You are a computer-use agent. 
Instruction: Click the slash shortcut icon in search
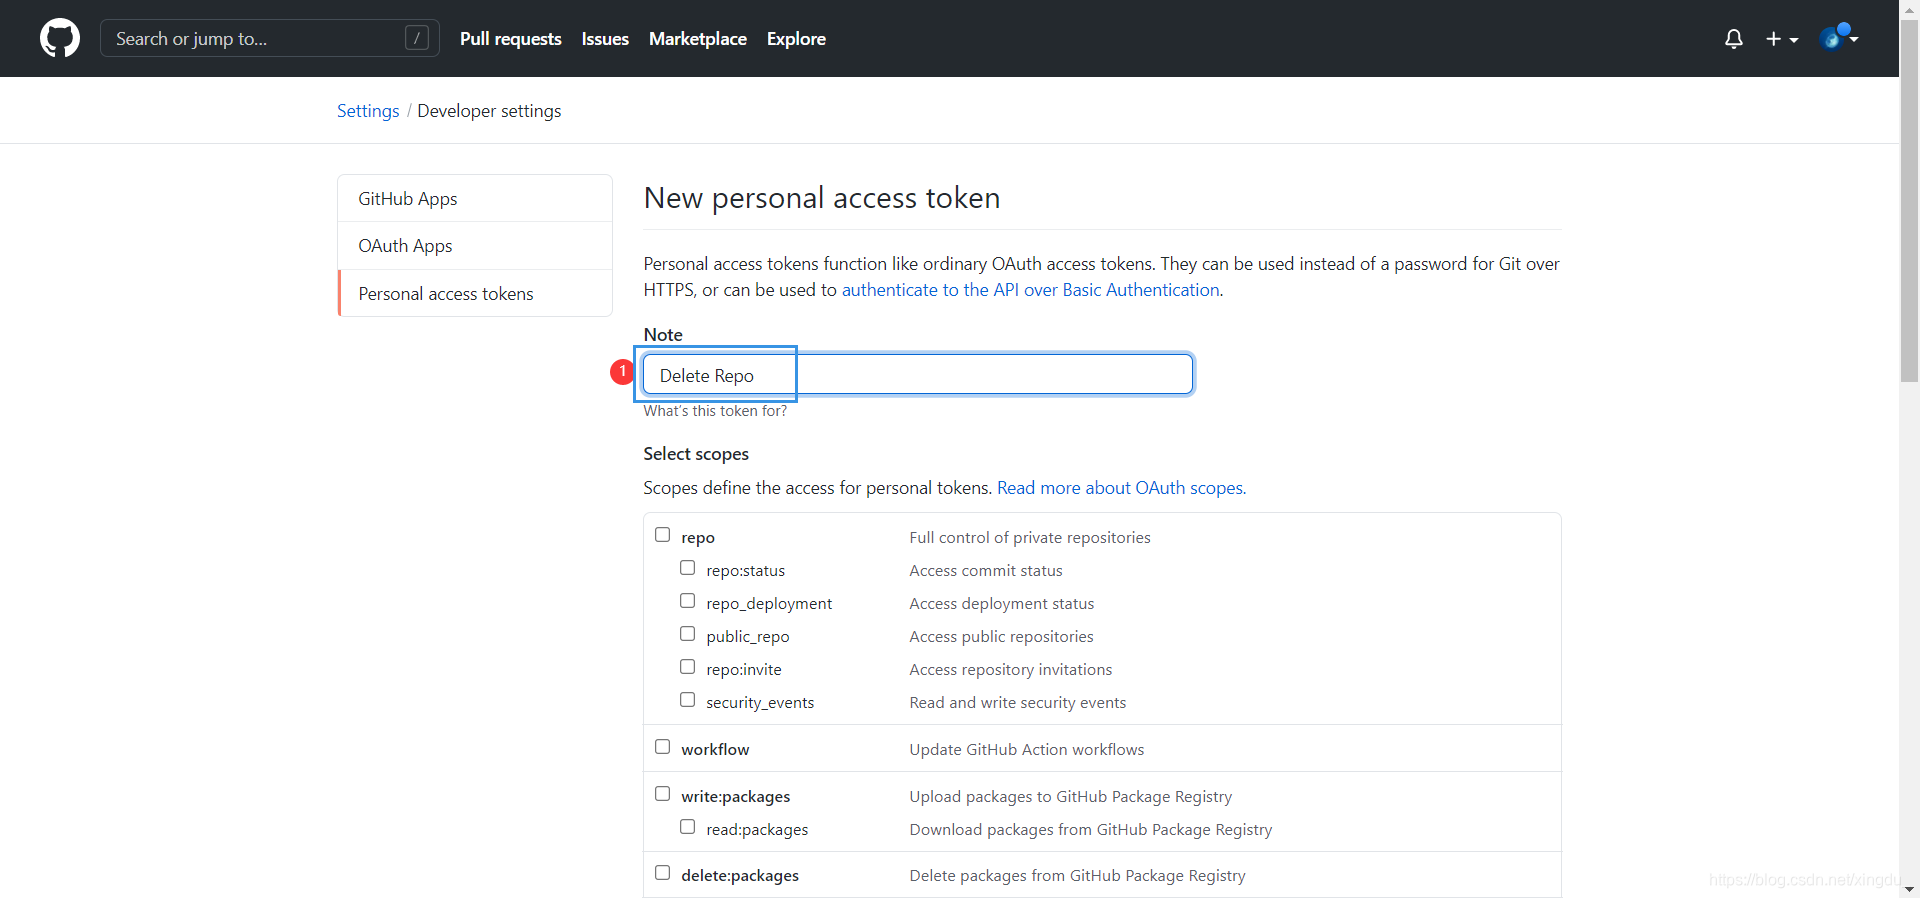[417, 38]
